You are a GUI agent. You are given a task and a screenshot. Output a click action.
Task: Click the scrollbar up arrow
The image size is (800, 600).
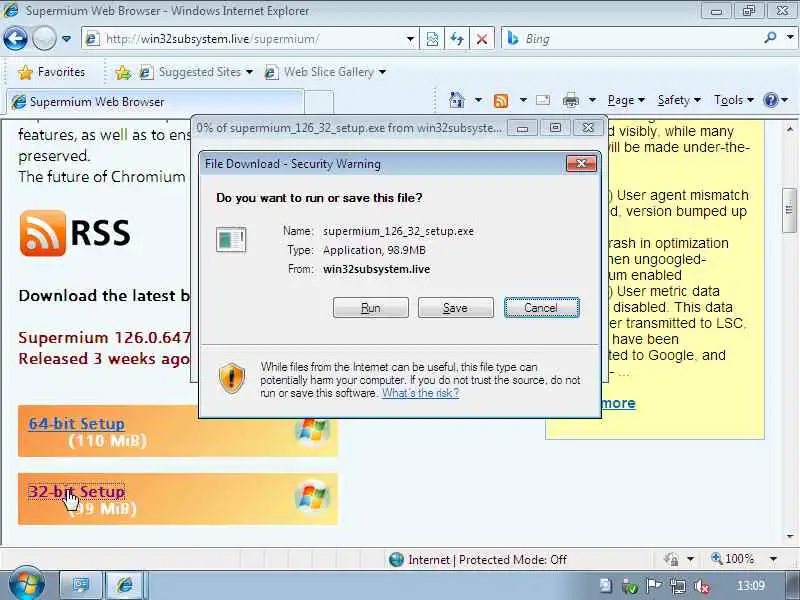790,129
